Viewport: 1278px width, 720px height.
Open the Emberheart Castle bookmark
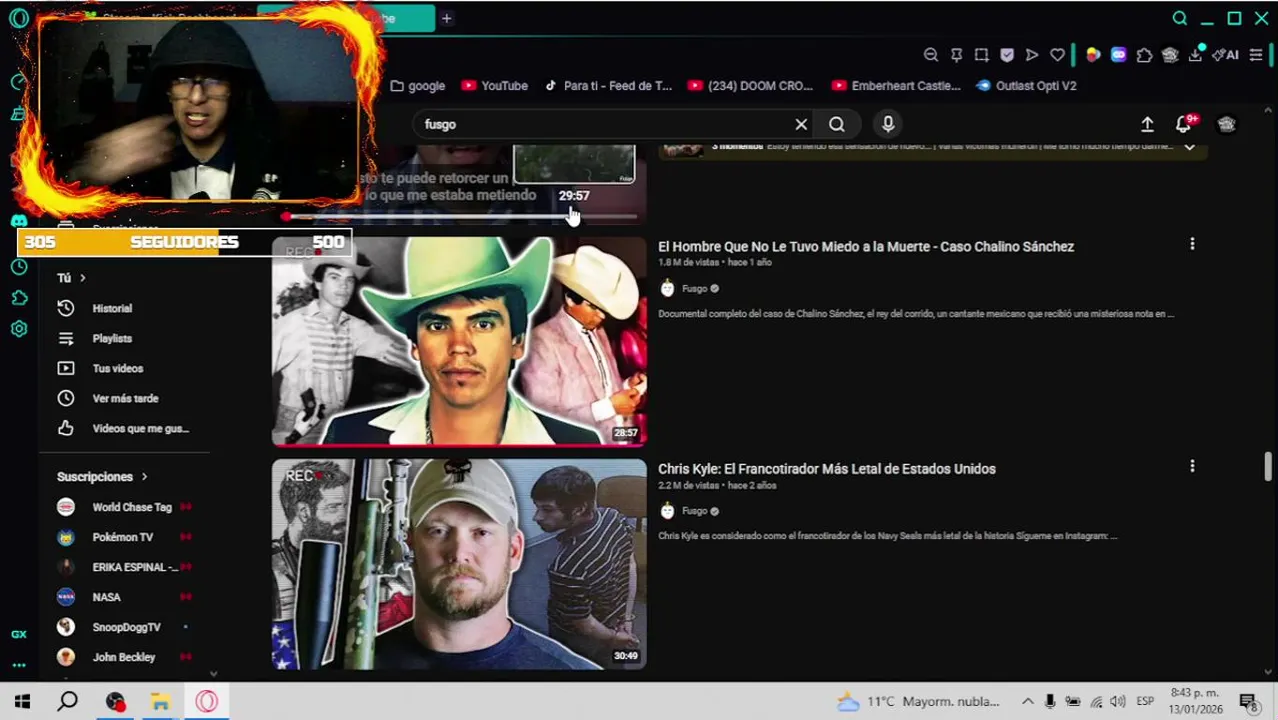(x=896, y=86)
